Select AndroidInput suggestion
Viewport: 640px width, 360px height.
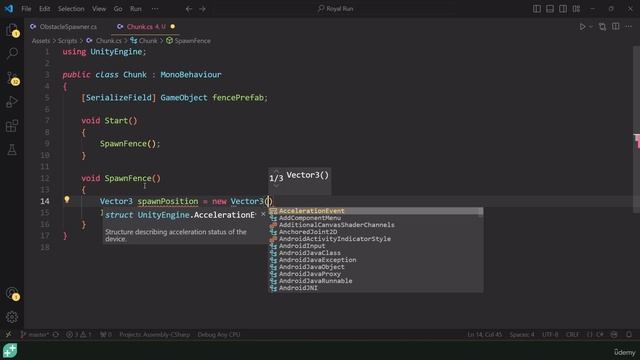click(376, 246)
